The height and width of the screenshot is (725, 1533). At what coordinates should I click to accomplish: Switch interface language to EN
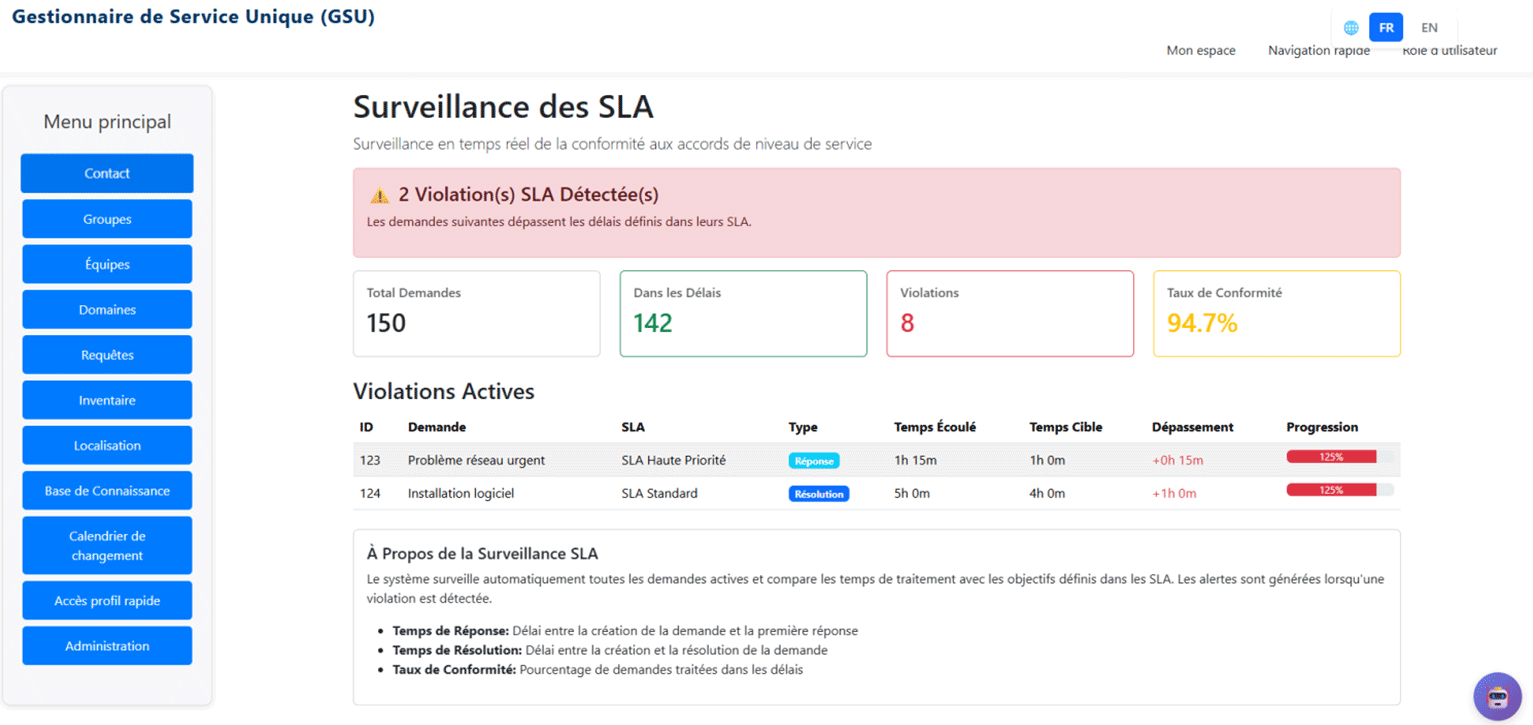click(x=1429, y=27)
